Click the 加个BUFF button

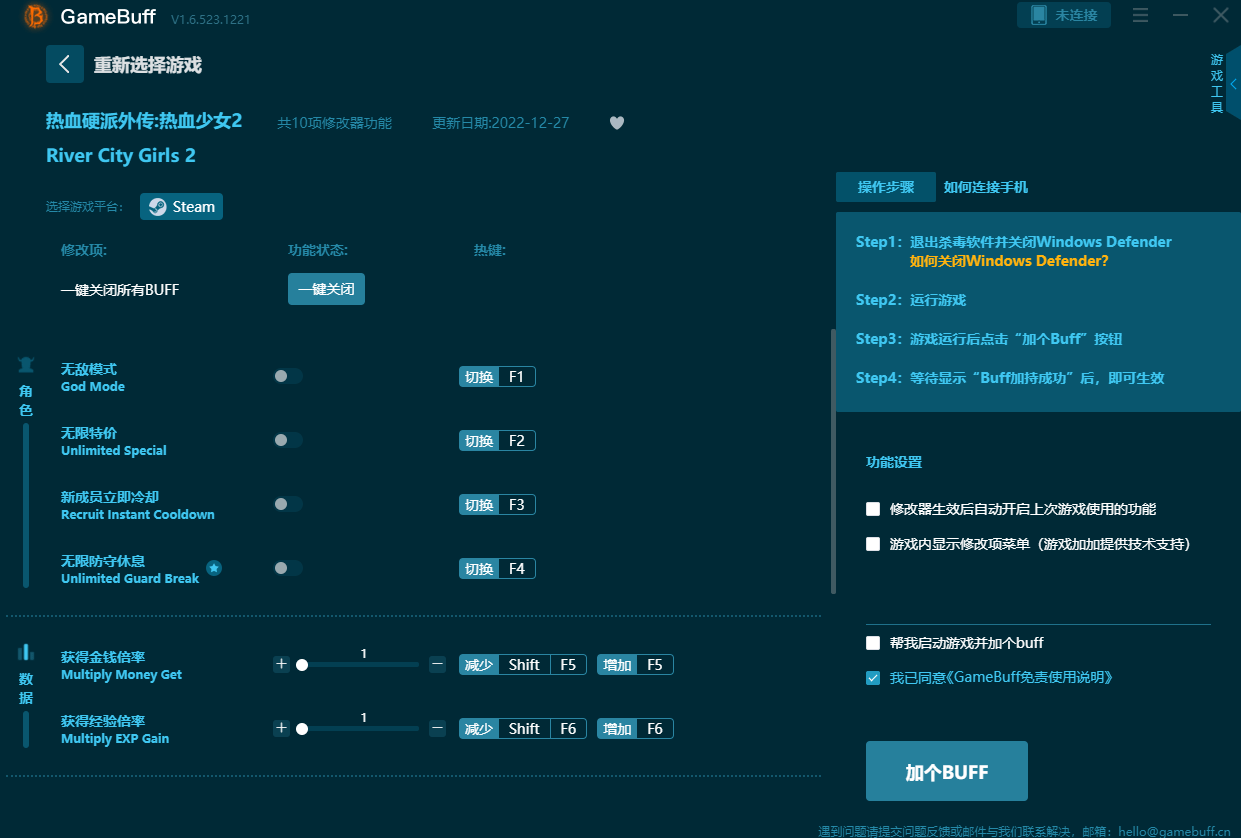point(947,771)
